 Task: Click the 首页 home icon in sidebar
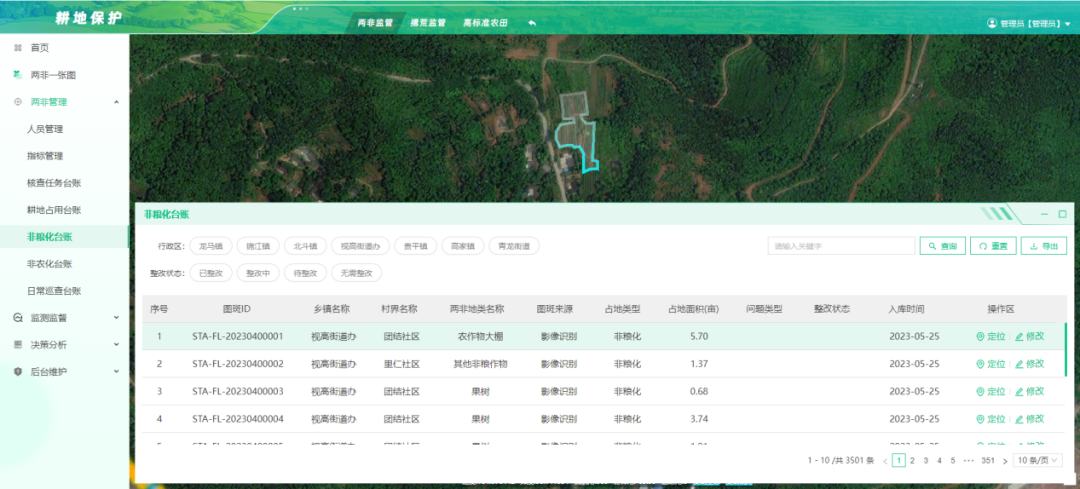[x=18, y=48]
